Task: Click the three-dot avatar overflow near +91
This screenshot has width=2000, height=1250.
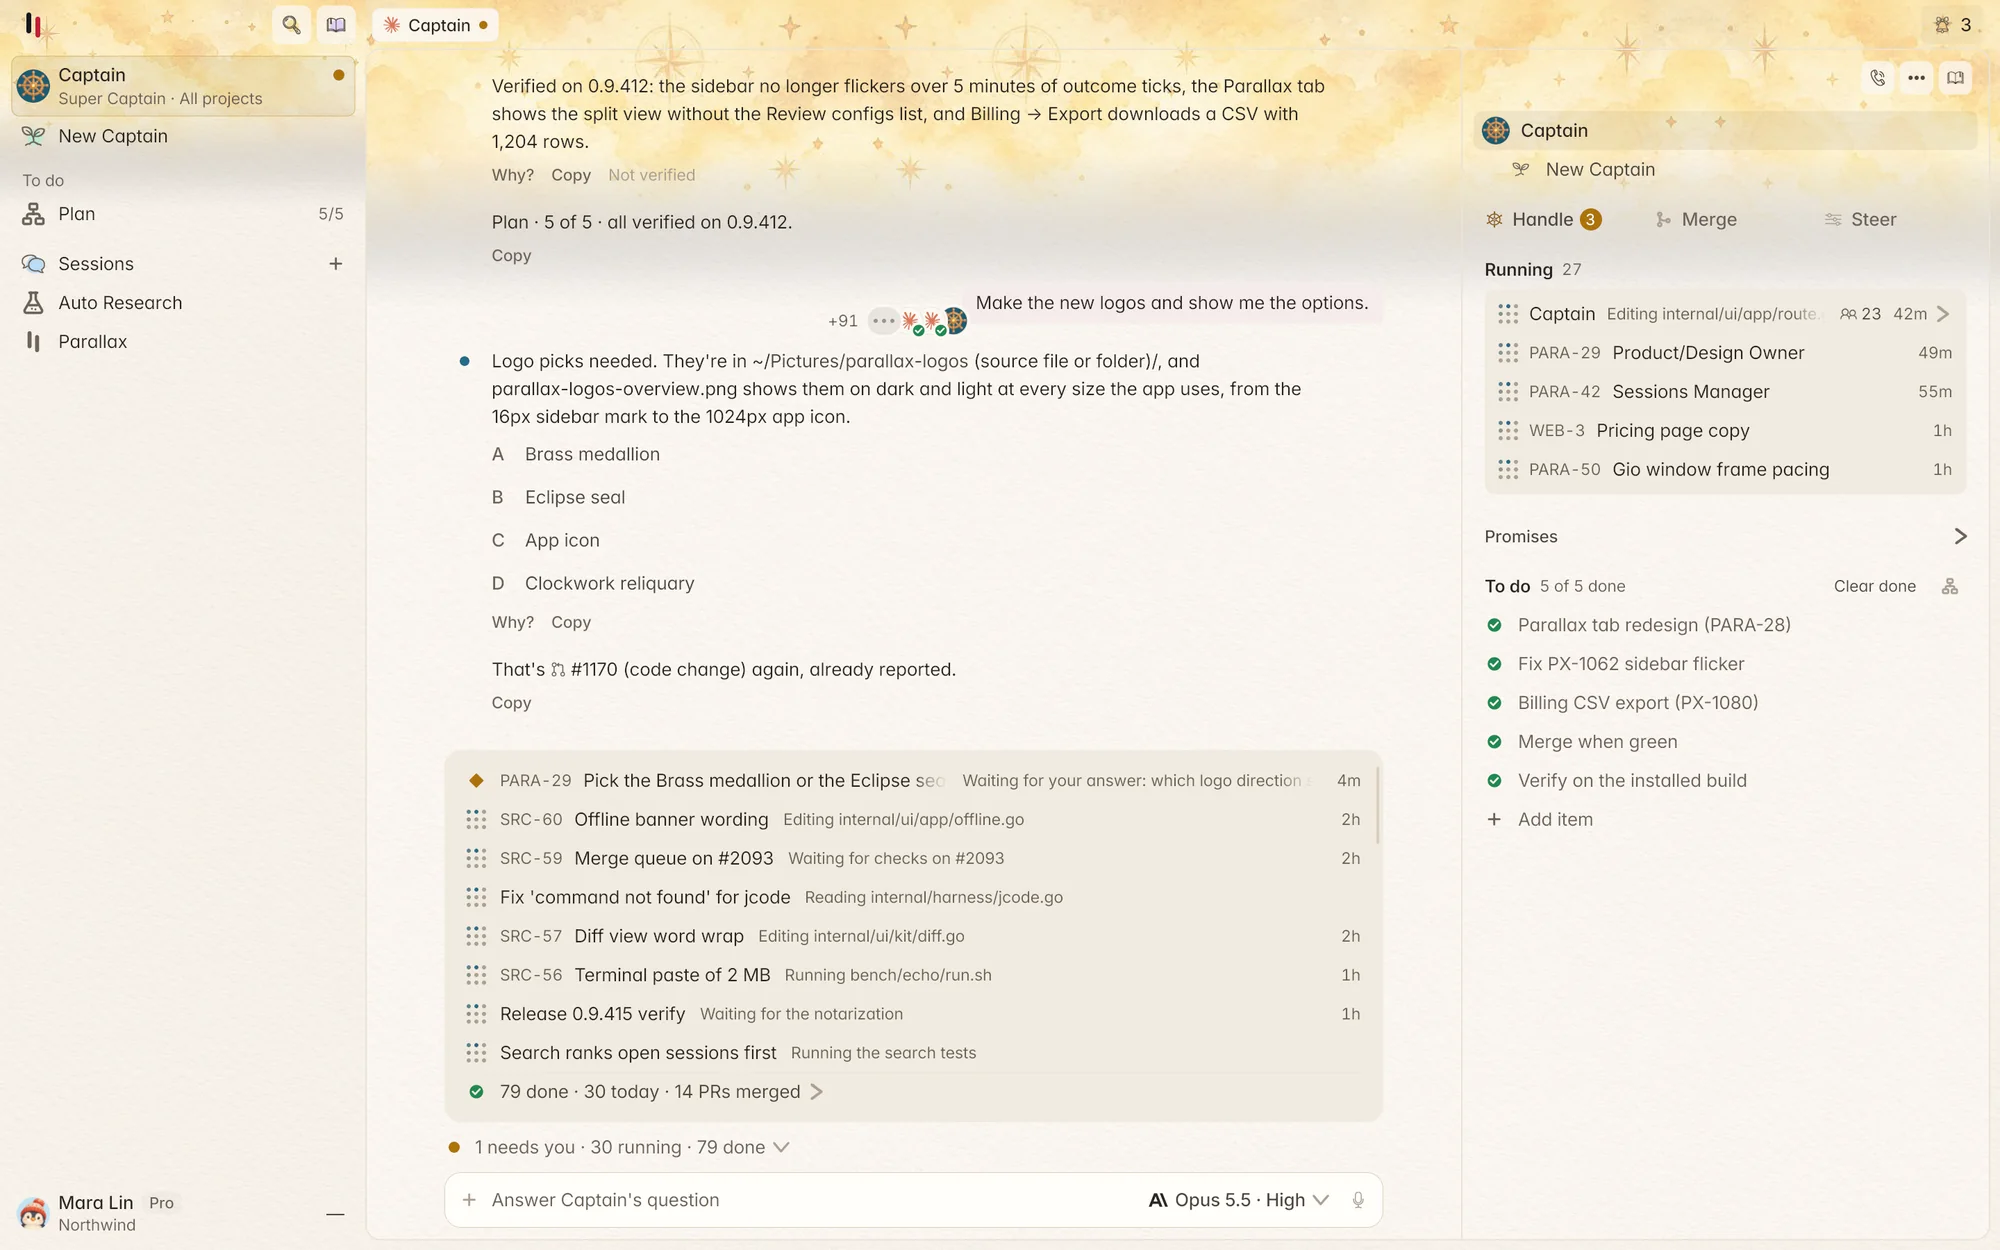Action: tap(883, 321)
